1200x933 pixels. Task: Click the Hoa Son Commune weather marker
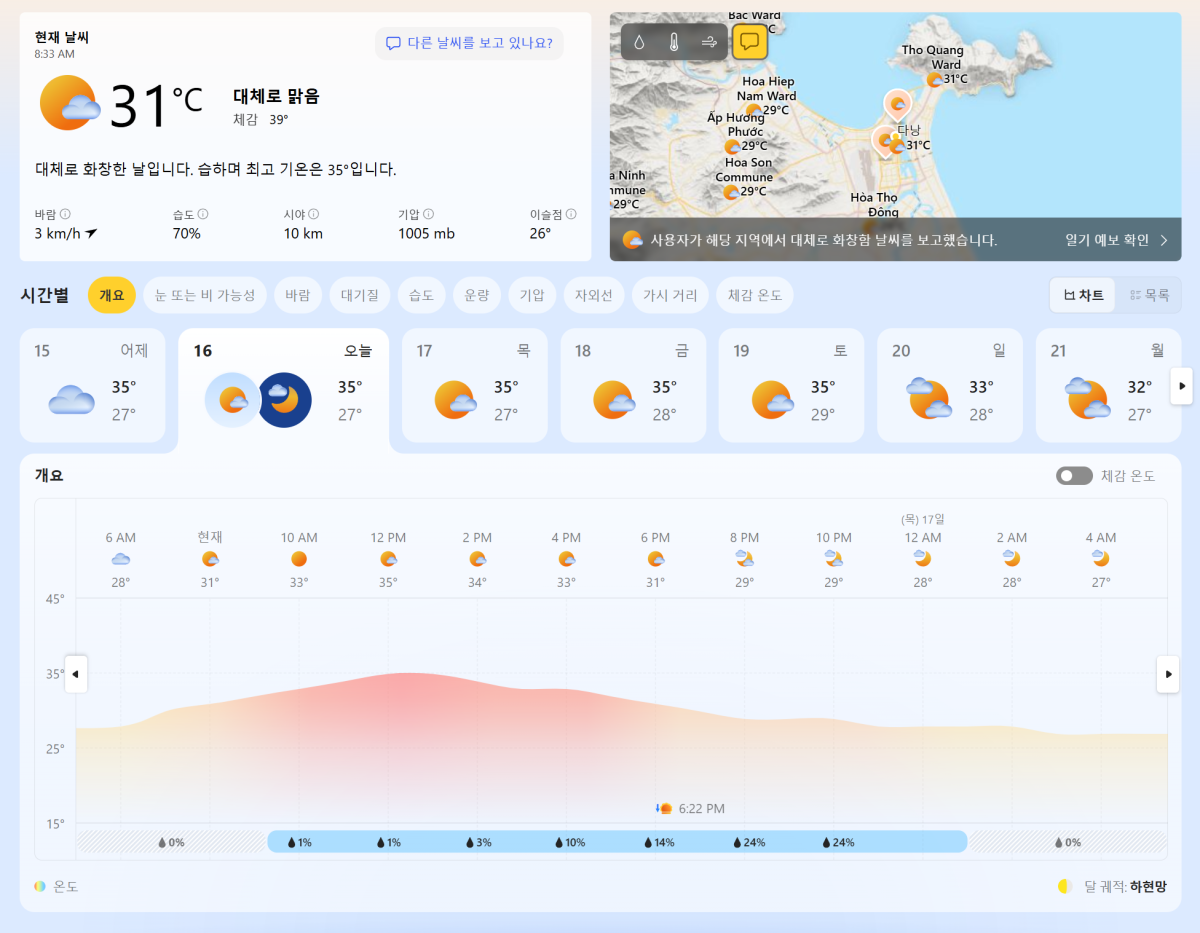pyautogui.click(x=731, y=192)
